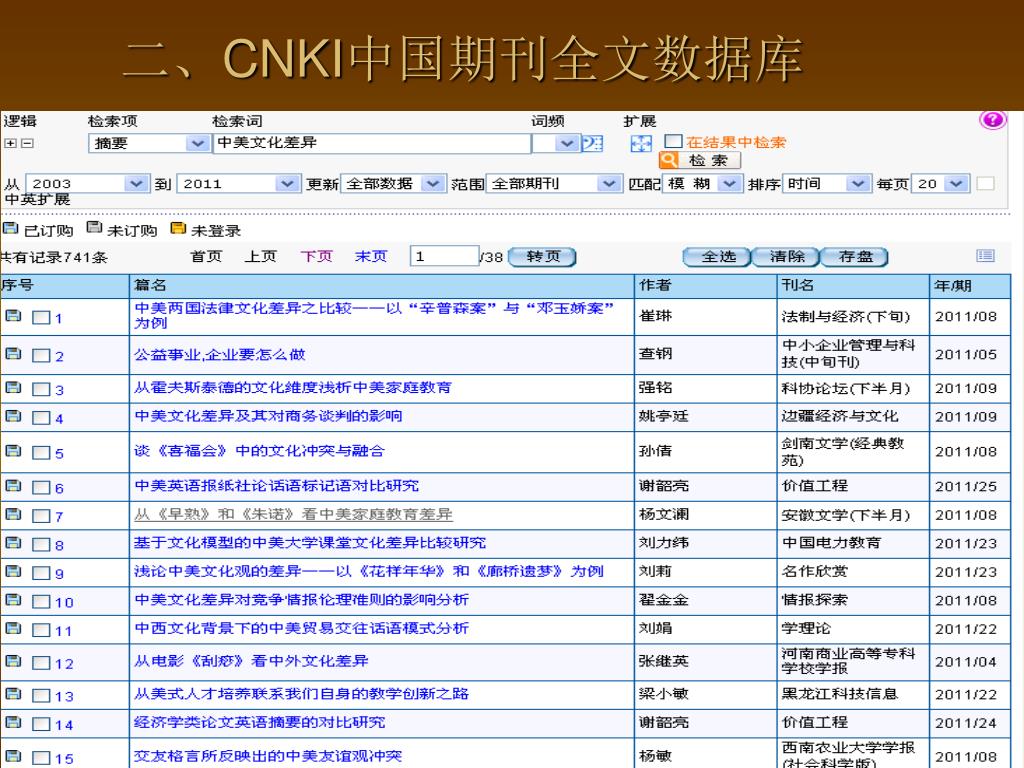The image size is (1024, 768).
Task: Open the 匹配 dropdown showing 模糊
Action: click(x=702, y=184)
